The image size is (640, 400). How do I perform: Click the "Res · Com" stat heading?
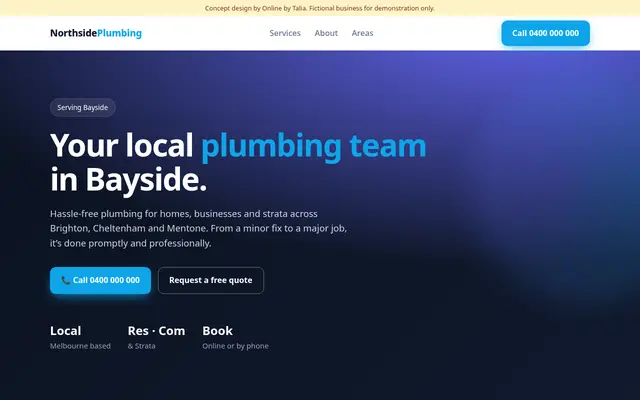pyautogui.click(x=156, y=331)
